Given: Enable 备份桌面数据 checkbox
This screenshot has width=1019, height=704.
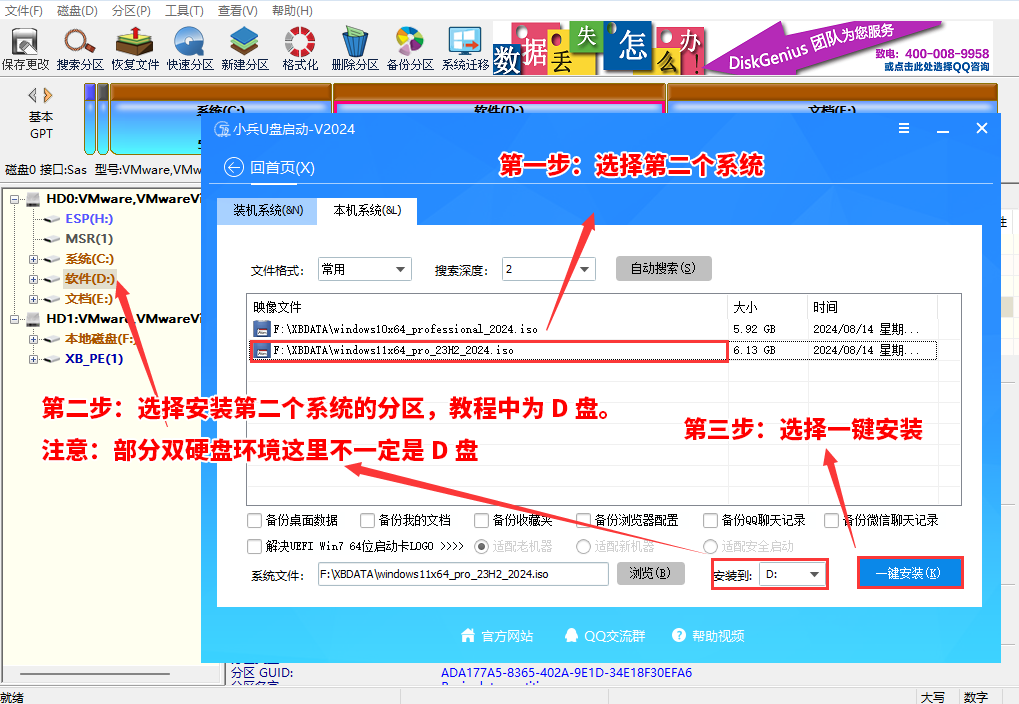Looking at the screenshot, I should (254, 521).
